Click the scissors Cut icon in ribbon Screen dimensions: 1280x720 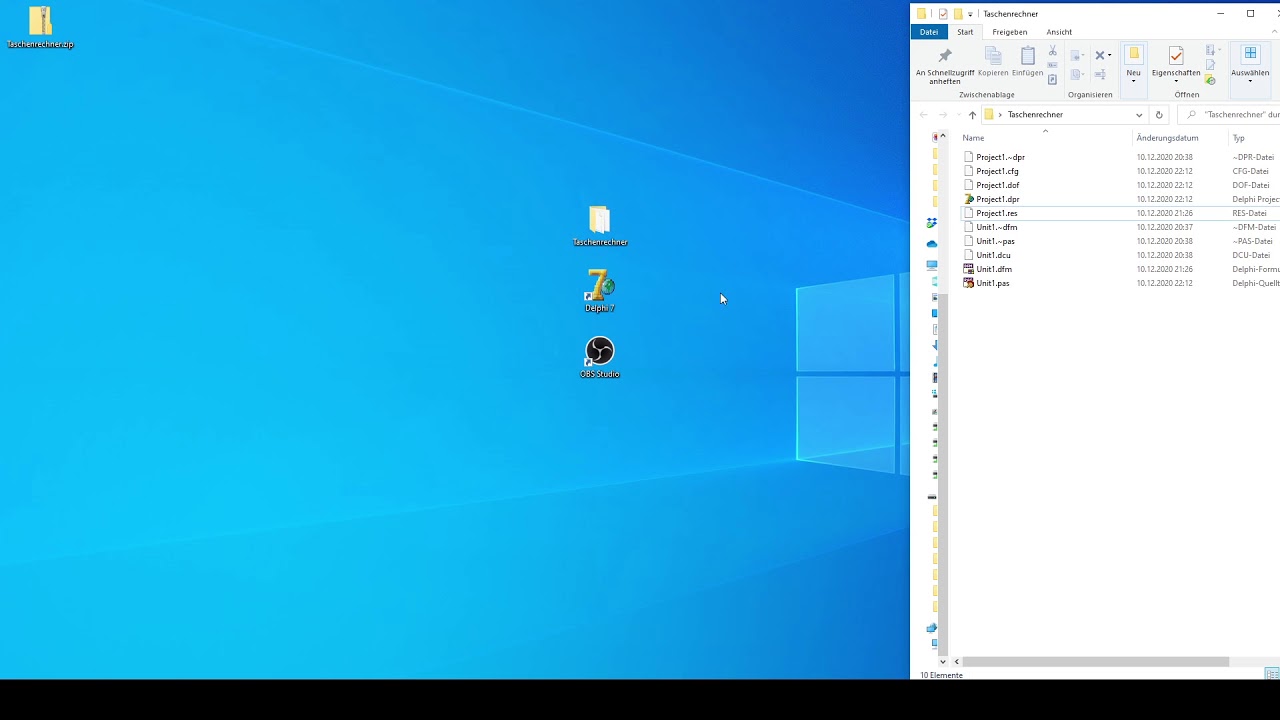click(x=1052, y=50)
